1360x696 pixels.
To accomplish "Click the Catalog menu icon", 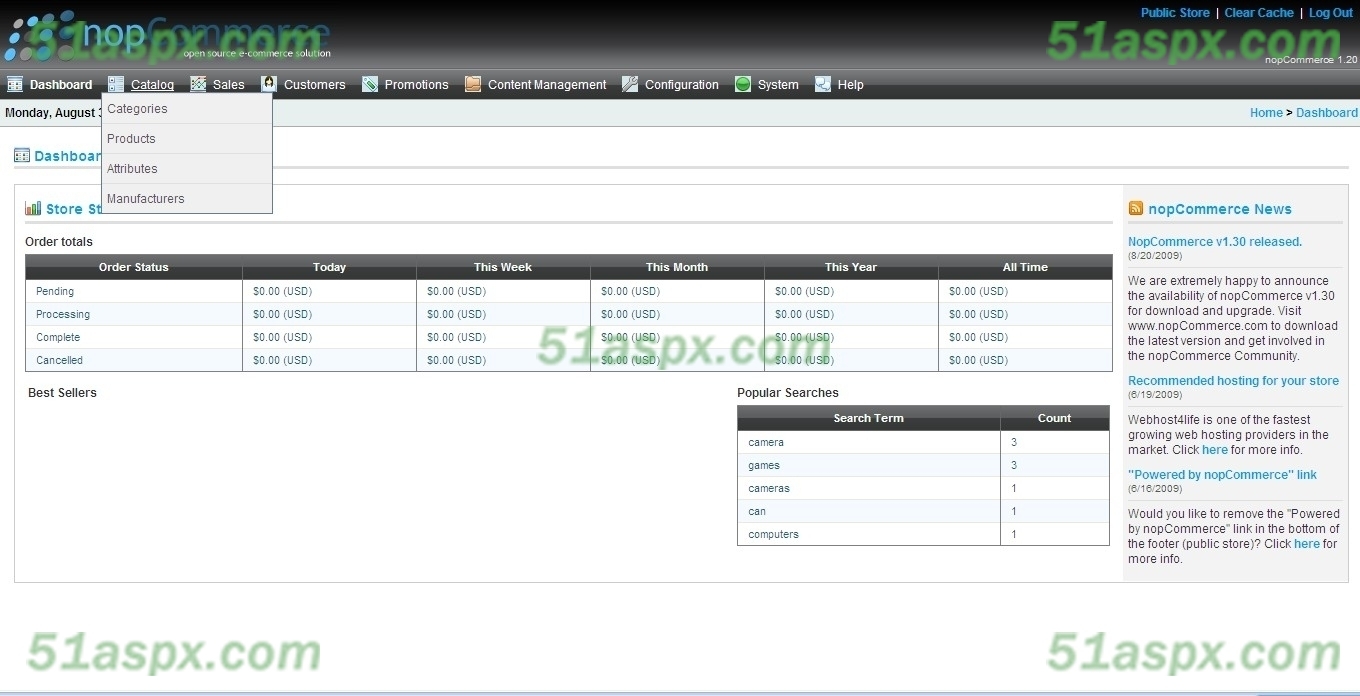I will pos(116,85).
